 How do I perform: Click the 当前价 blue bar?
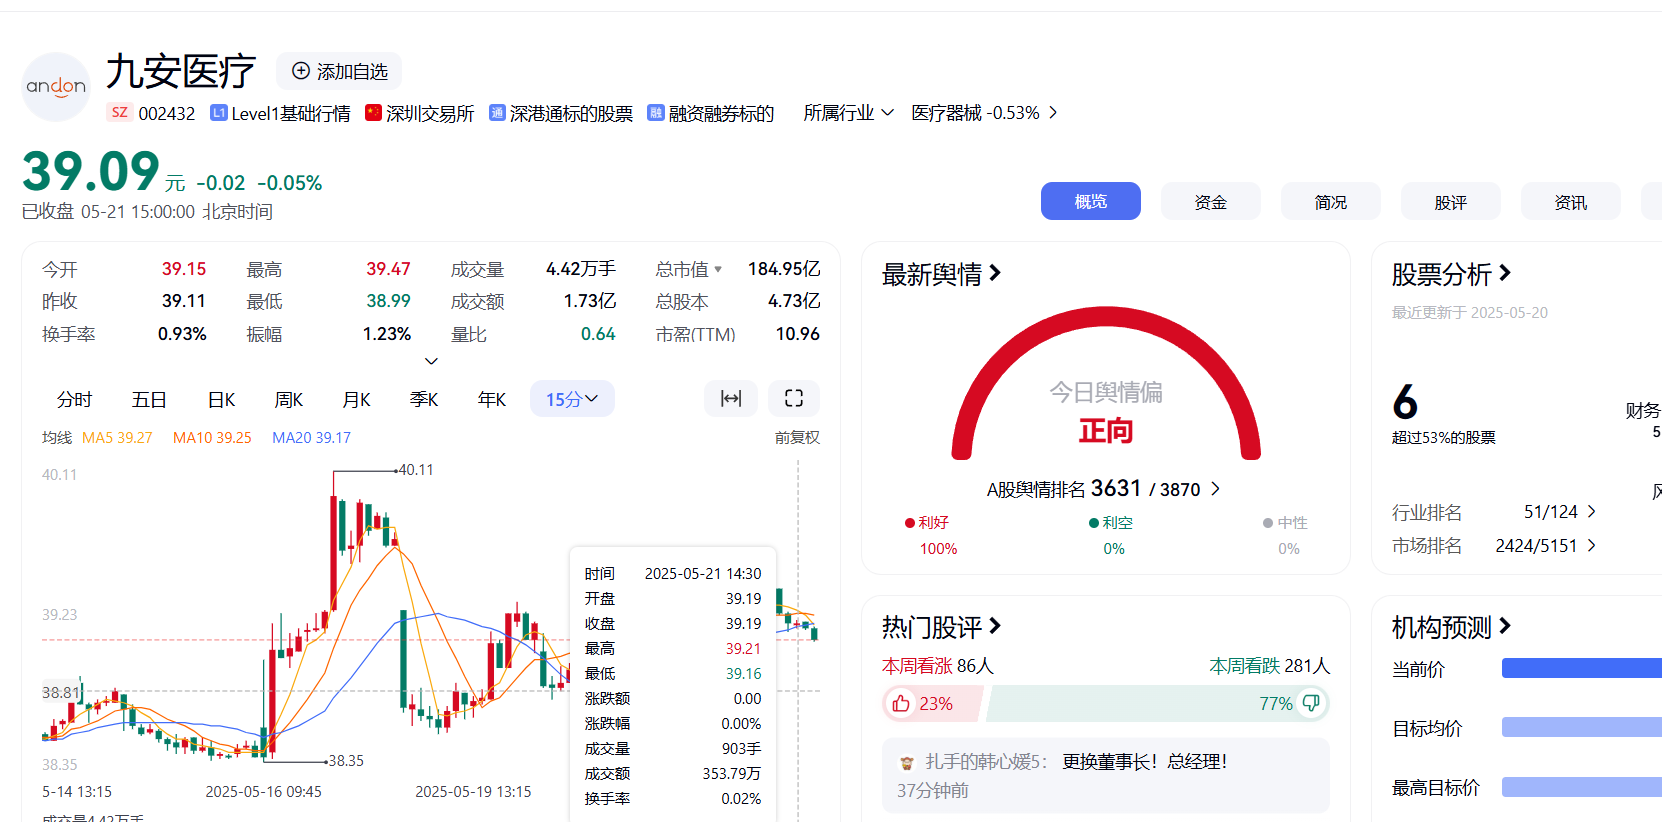pos(1582,668)
